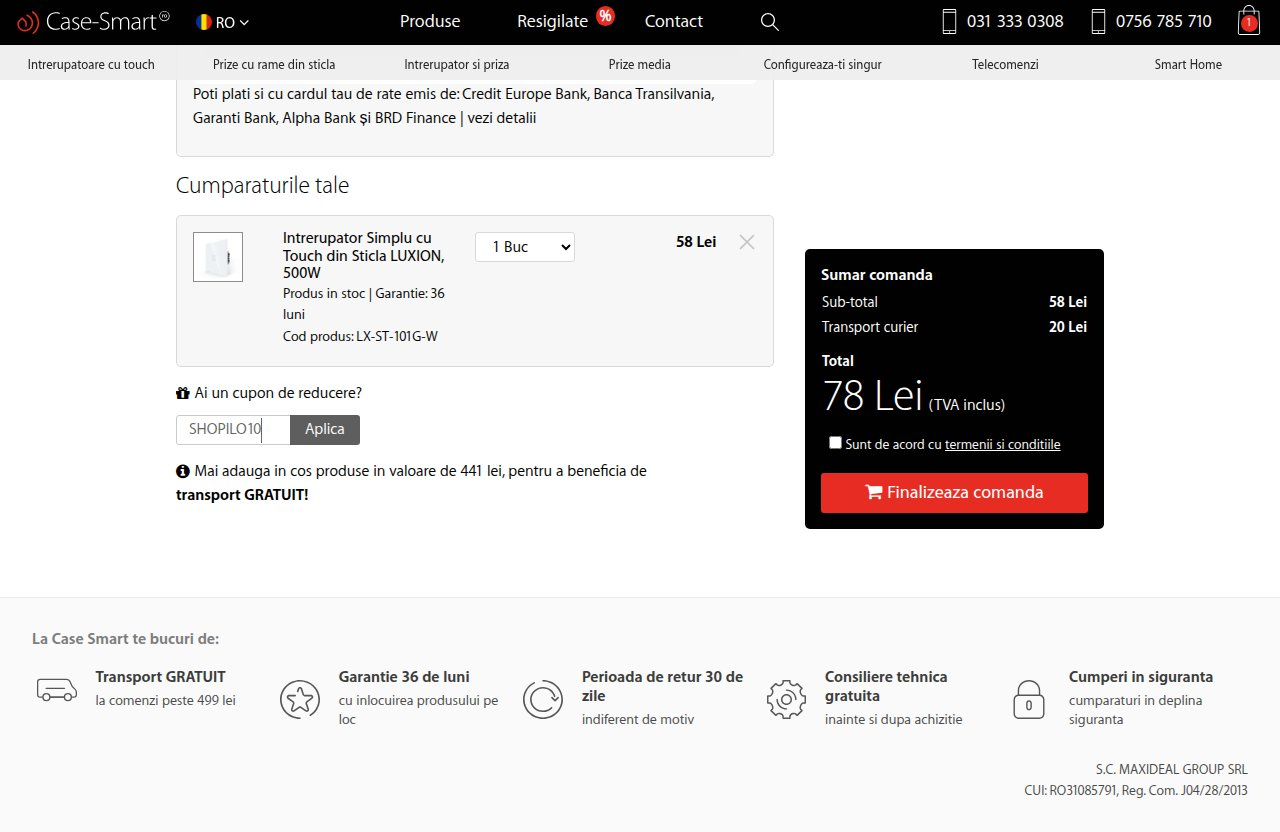Call 031 333 0308 number link

point(1015,21)
